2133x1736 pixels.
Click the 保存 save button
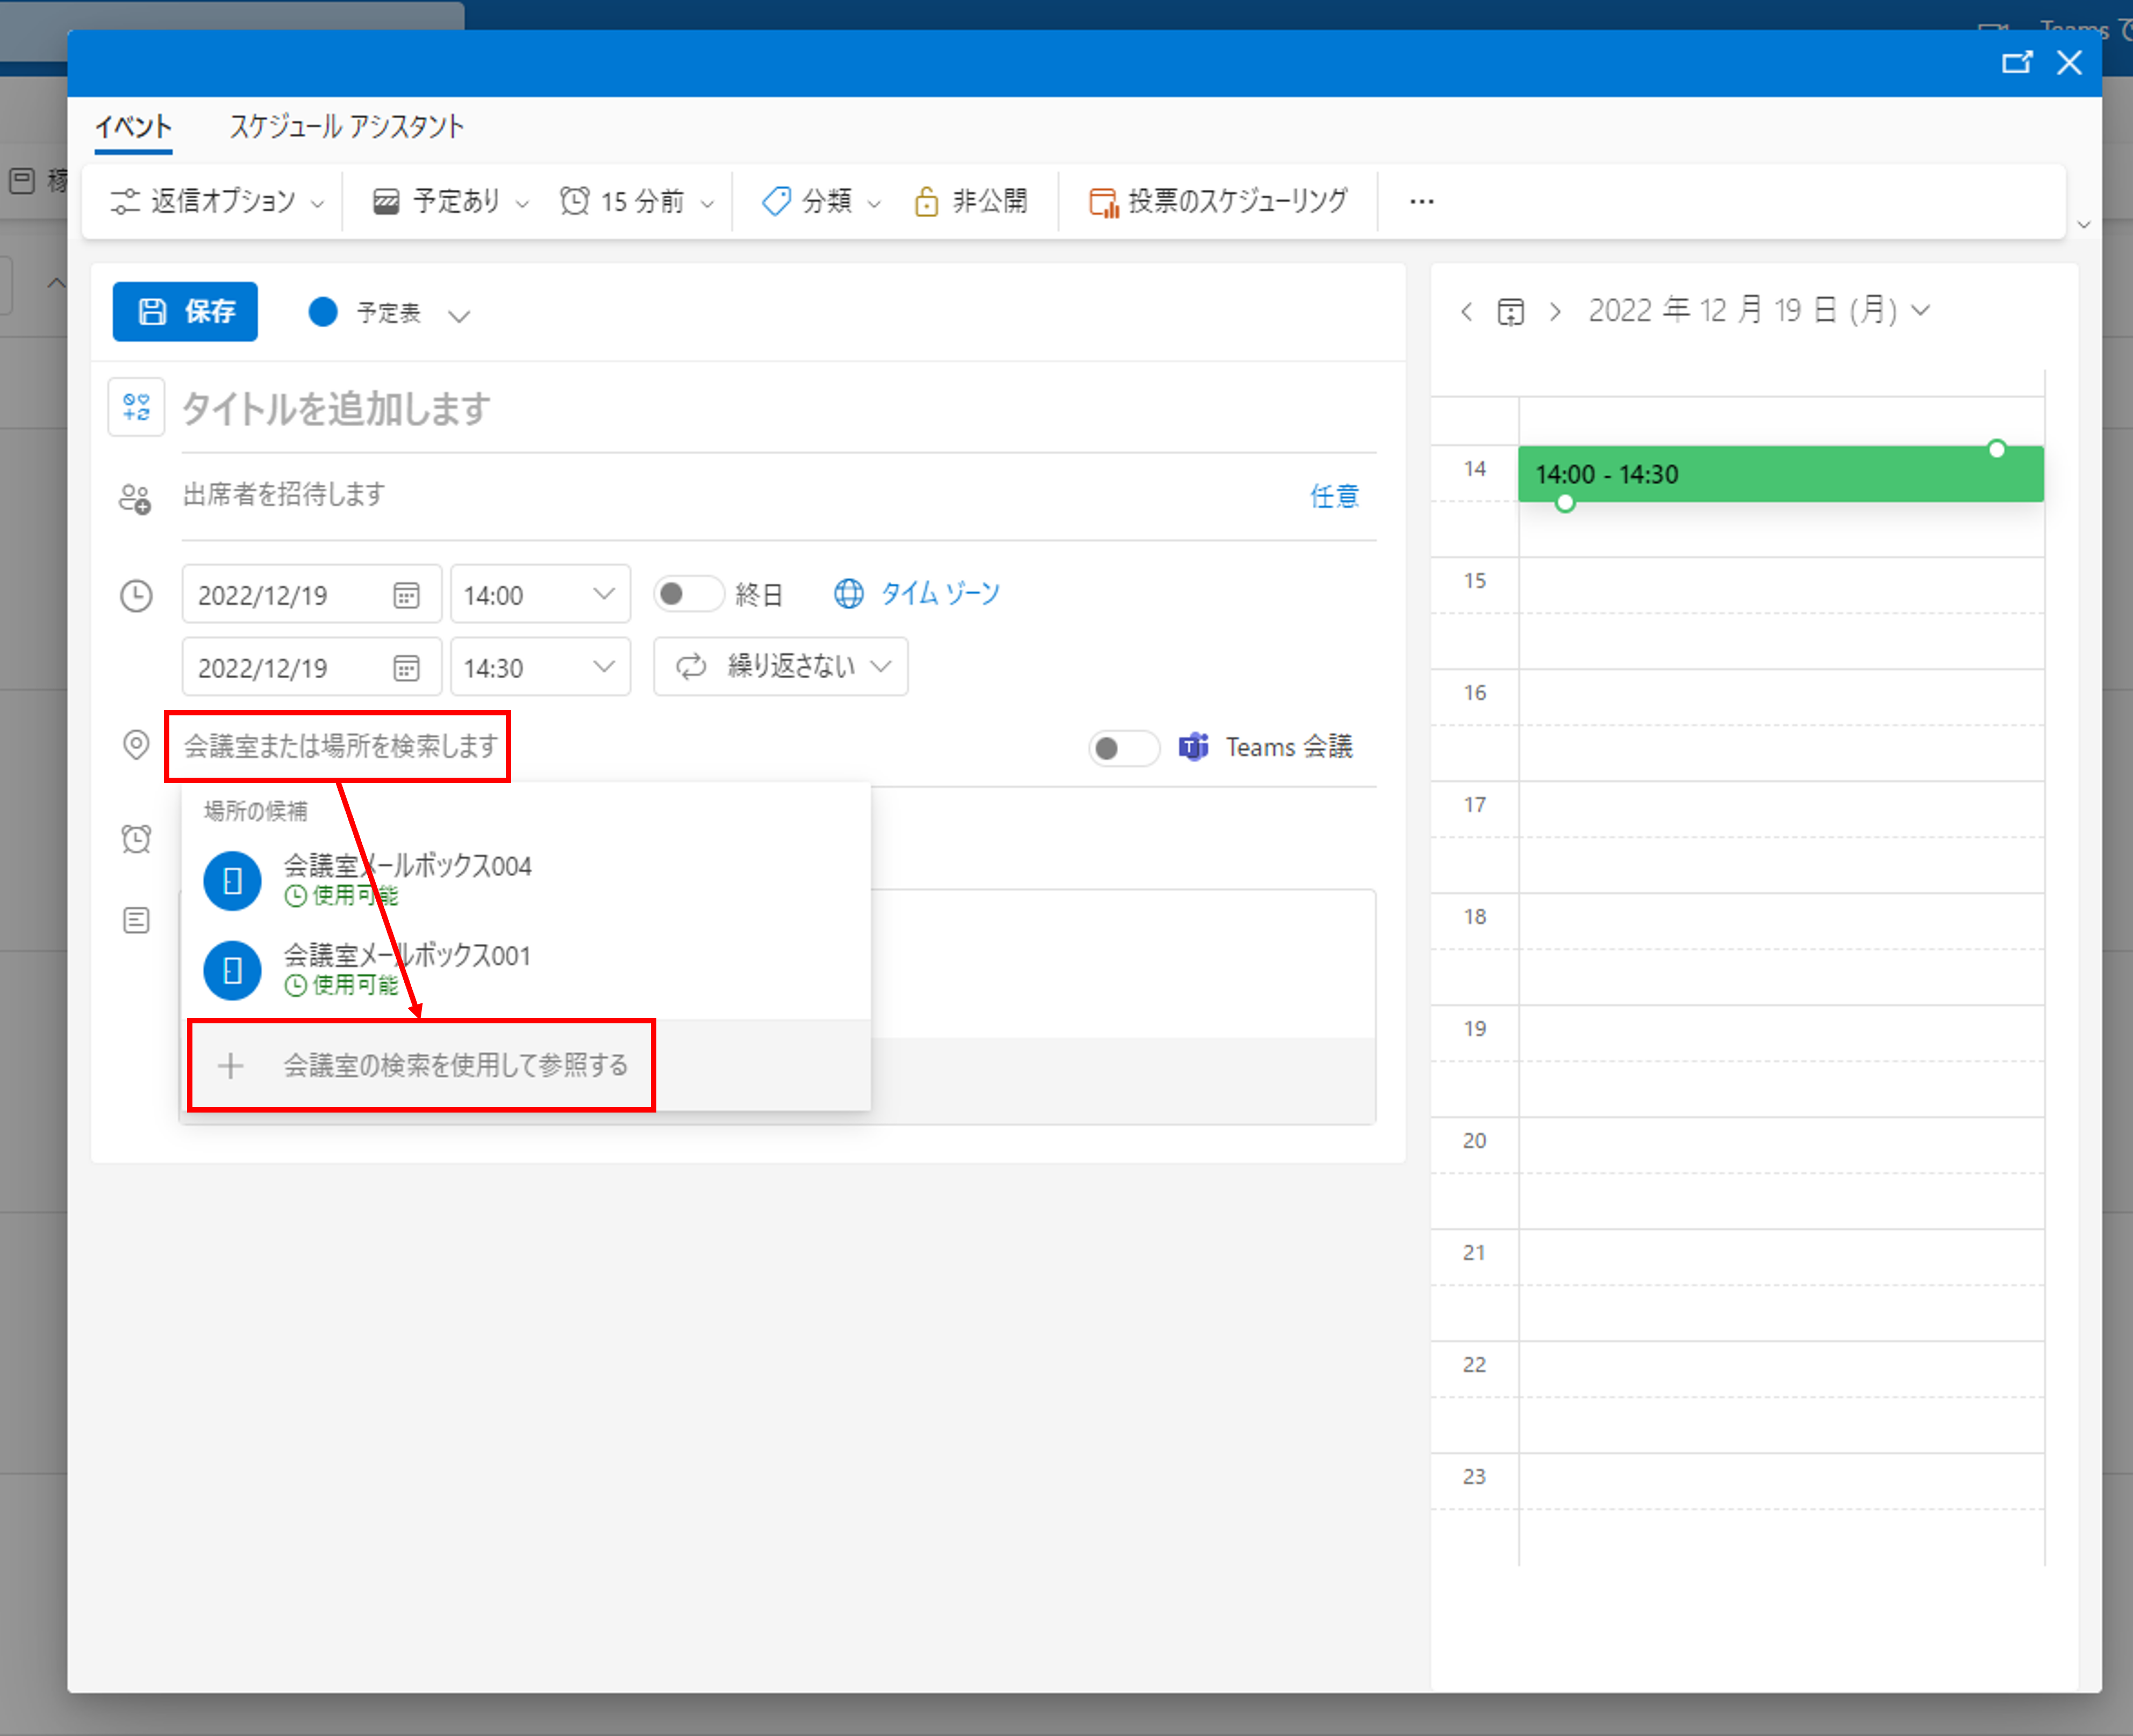[x=185, y=312]
